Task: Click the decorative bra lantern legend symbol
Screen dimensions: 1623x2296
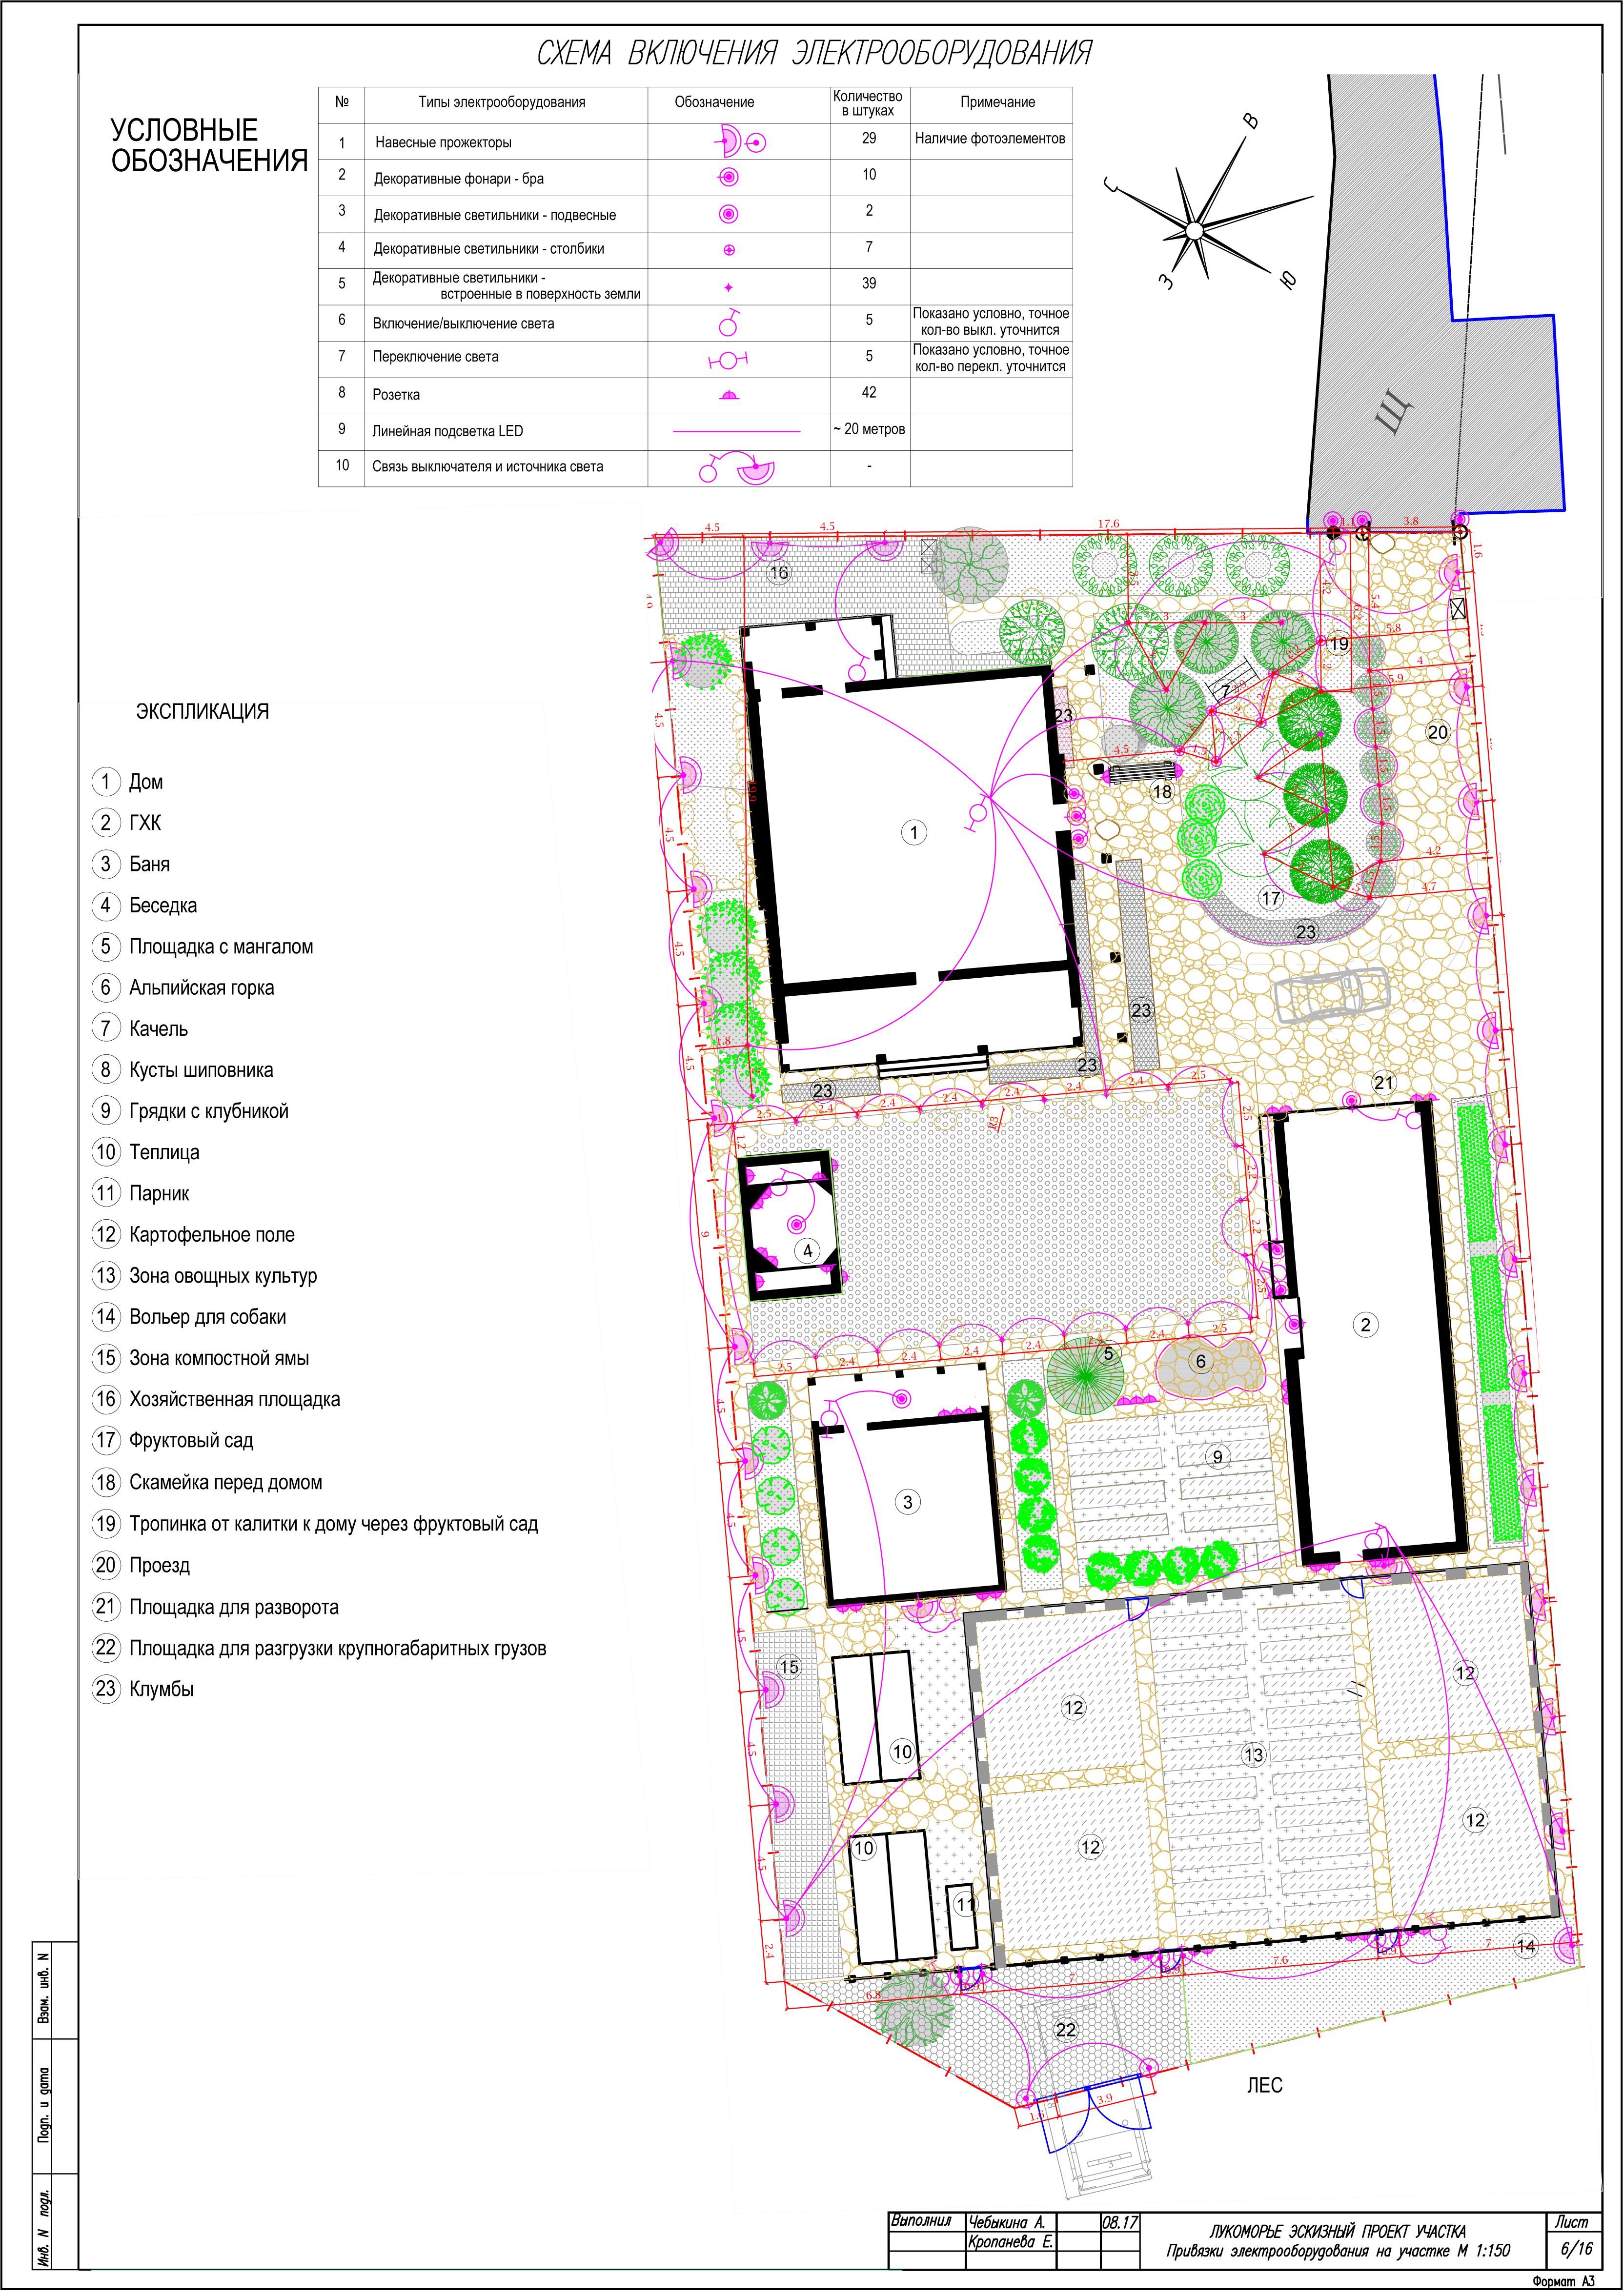Action: (729, 178)
